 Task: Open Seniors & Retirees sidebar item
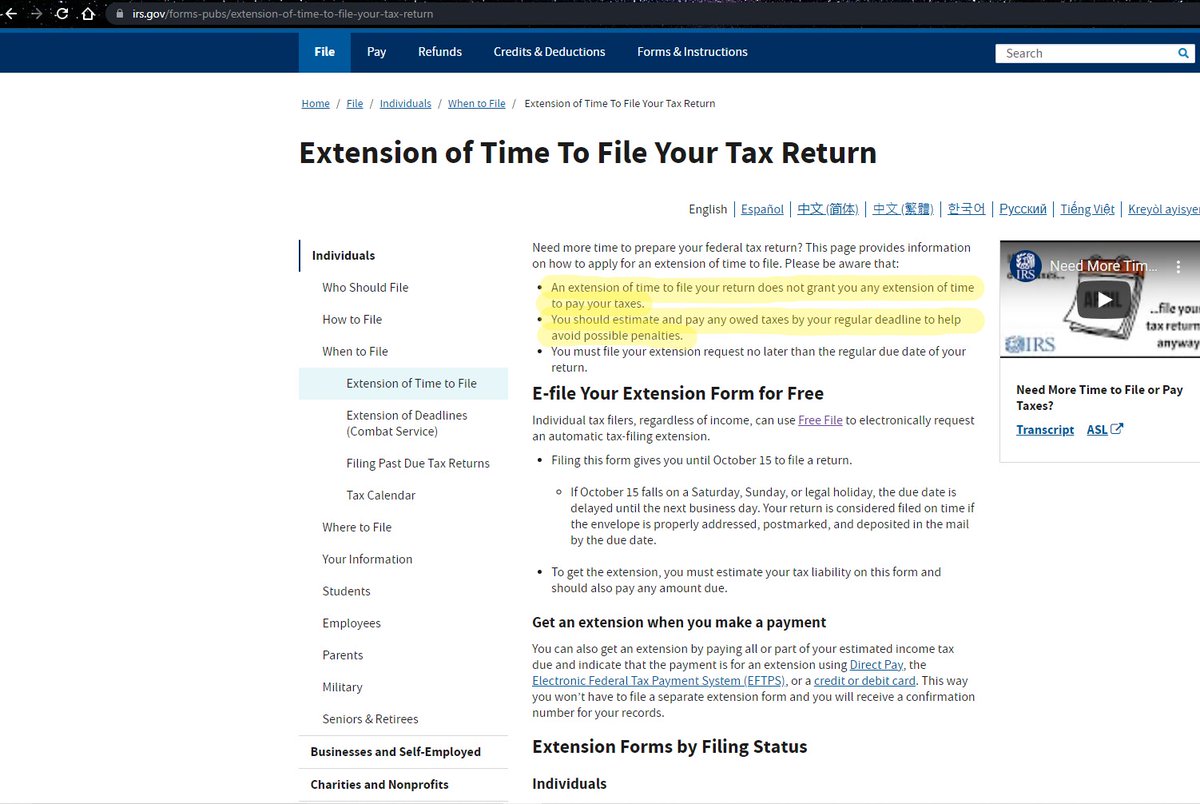click(370, 719)
